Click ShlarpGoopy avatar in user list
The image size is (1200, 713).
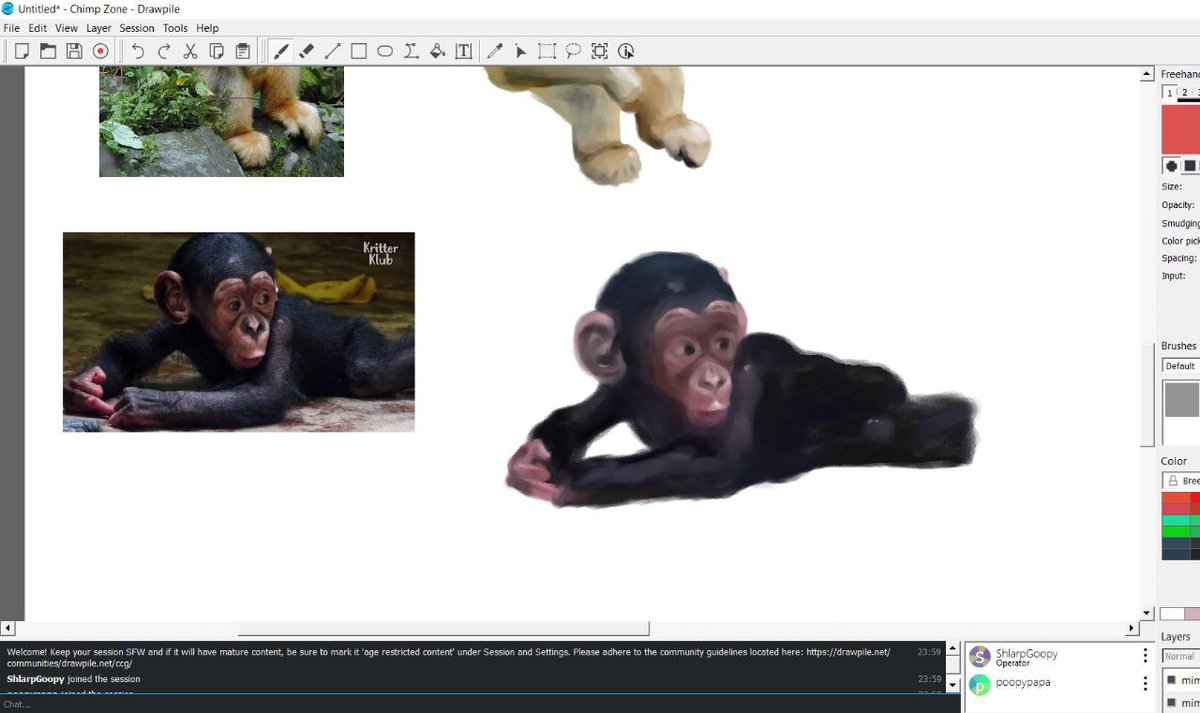coord(980,656)
